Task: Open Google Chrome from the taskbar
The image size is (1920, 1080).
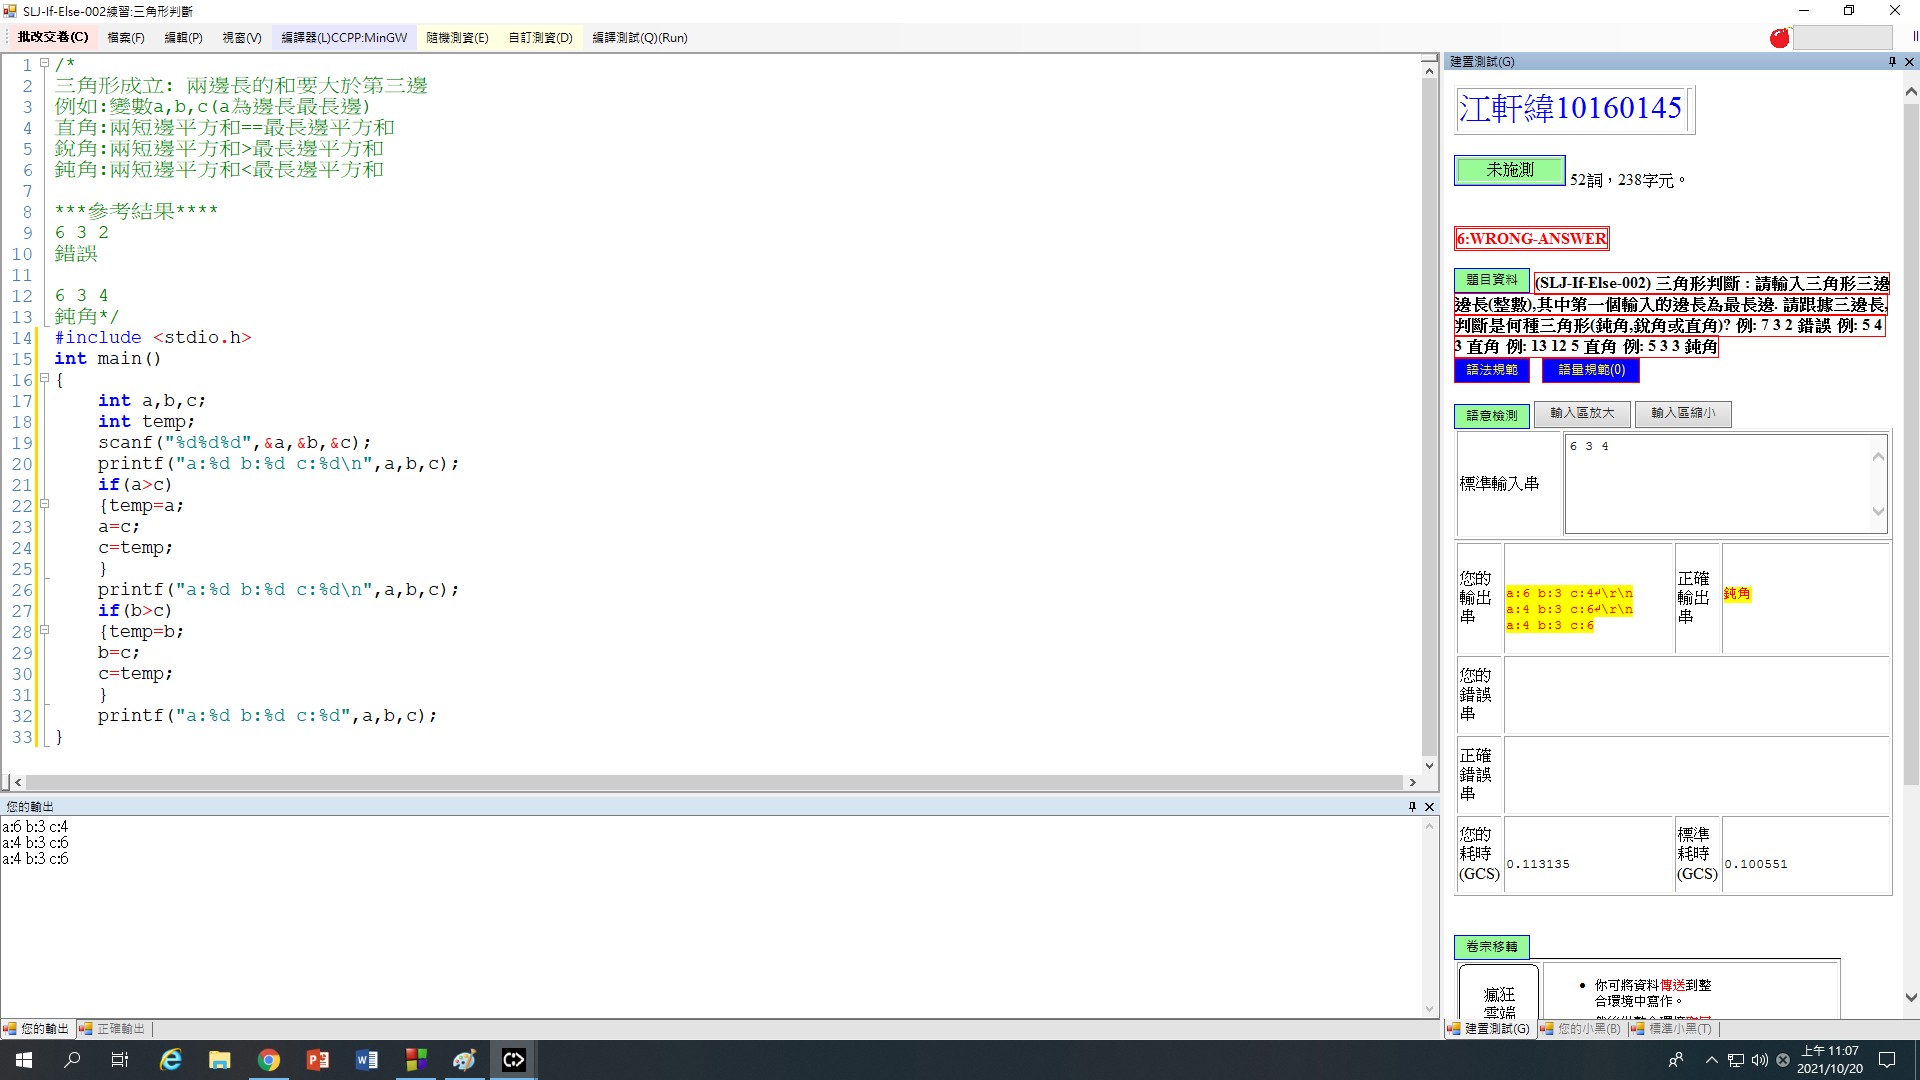Action: click(269, 1059)
